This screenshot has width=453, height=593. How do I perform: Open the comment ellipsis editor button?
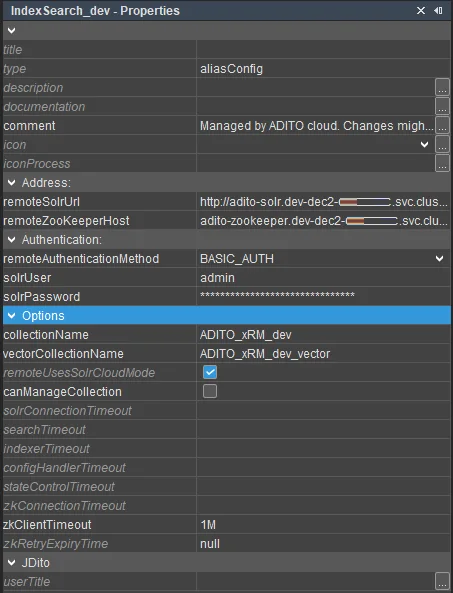442,125
